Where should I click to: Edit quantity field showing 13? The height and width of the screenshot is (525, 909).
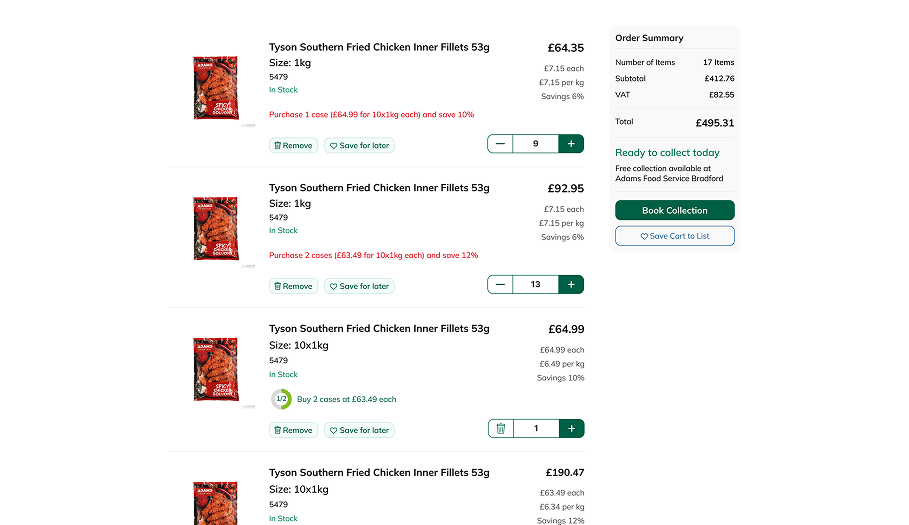coord(535,285)
